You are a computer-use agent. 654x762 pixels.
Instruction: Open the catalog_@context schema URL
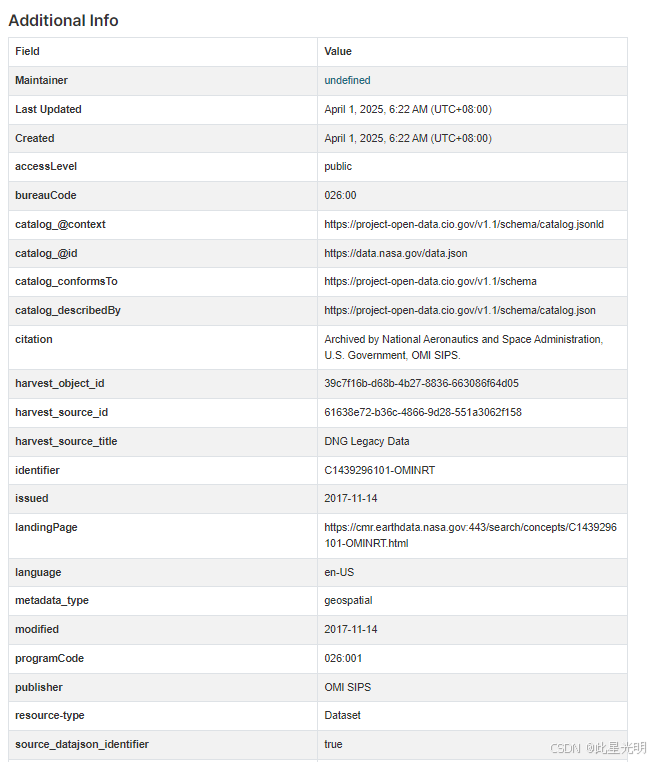click(463, 224)
